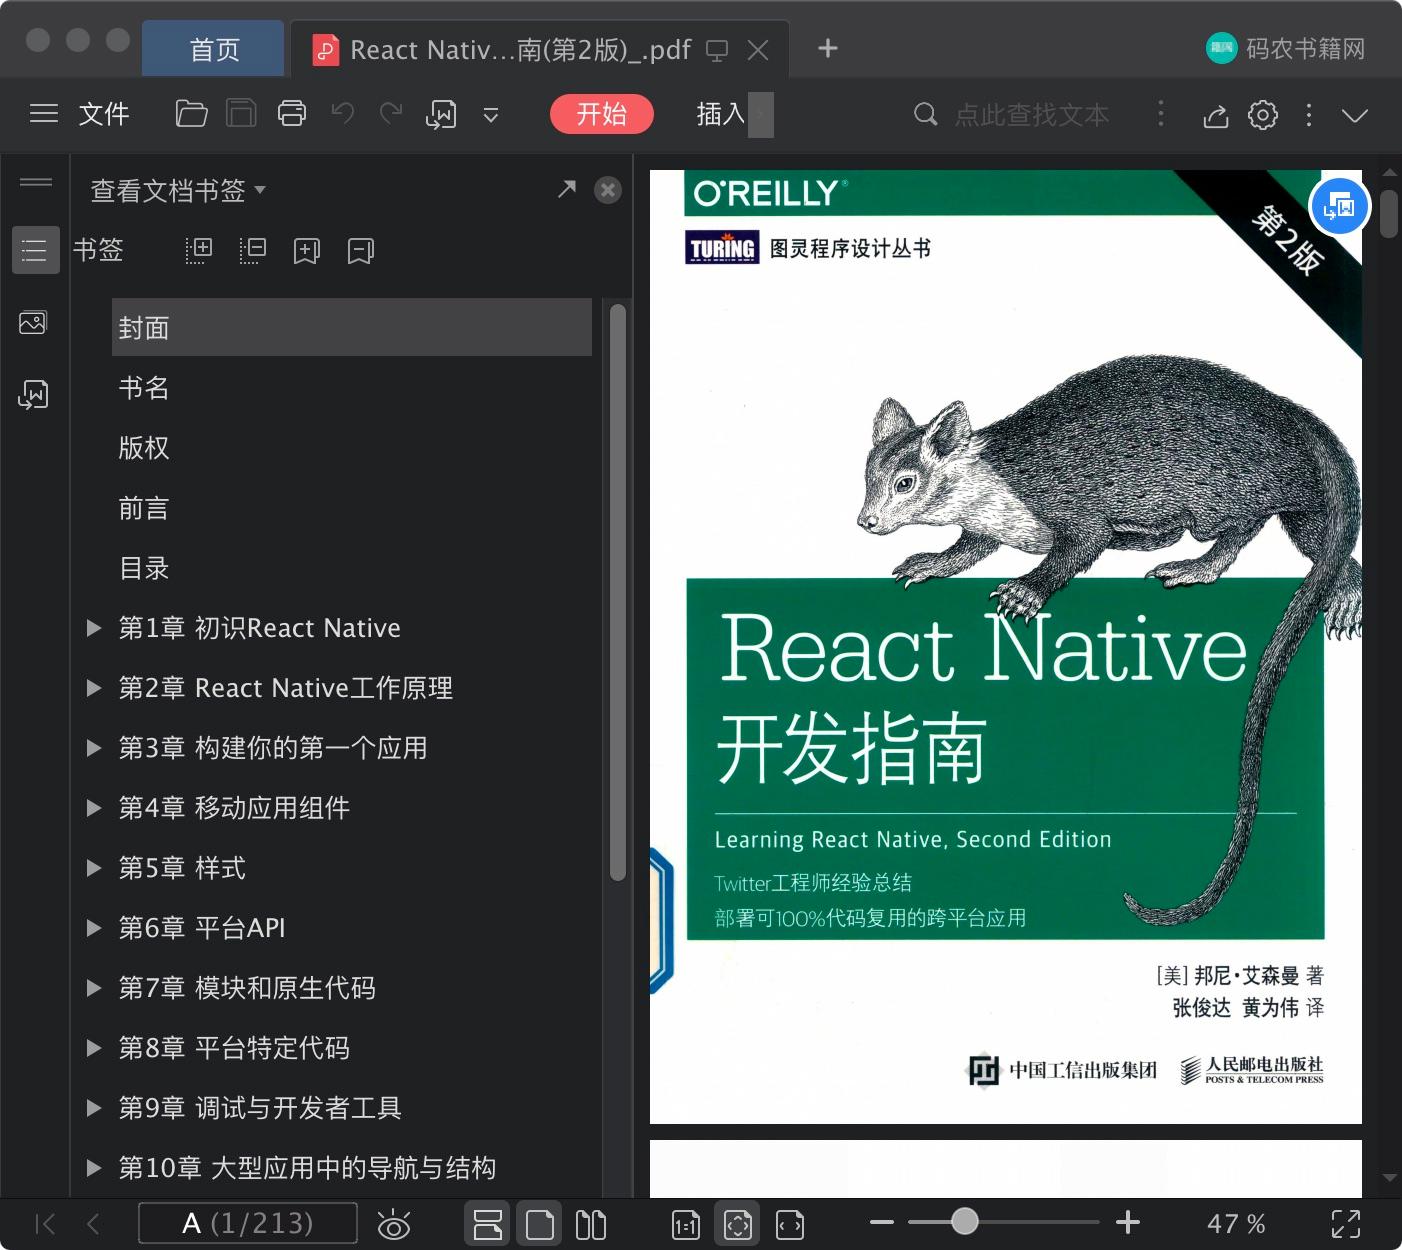Expand all bookmarks icon
Screen dimensions: 1402x1250
(x=199, y=250)
